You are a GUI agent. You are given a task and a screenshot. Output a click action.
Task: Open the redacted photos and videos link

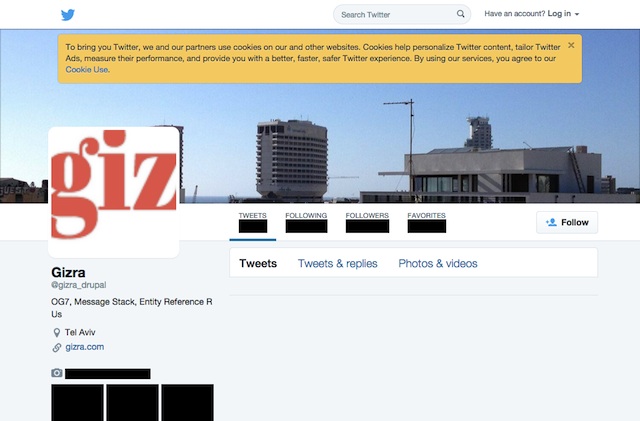pyautogui.click(x=108, y=374)
